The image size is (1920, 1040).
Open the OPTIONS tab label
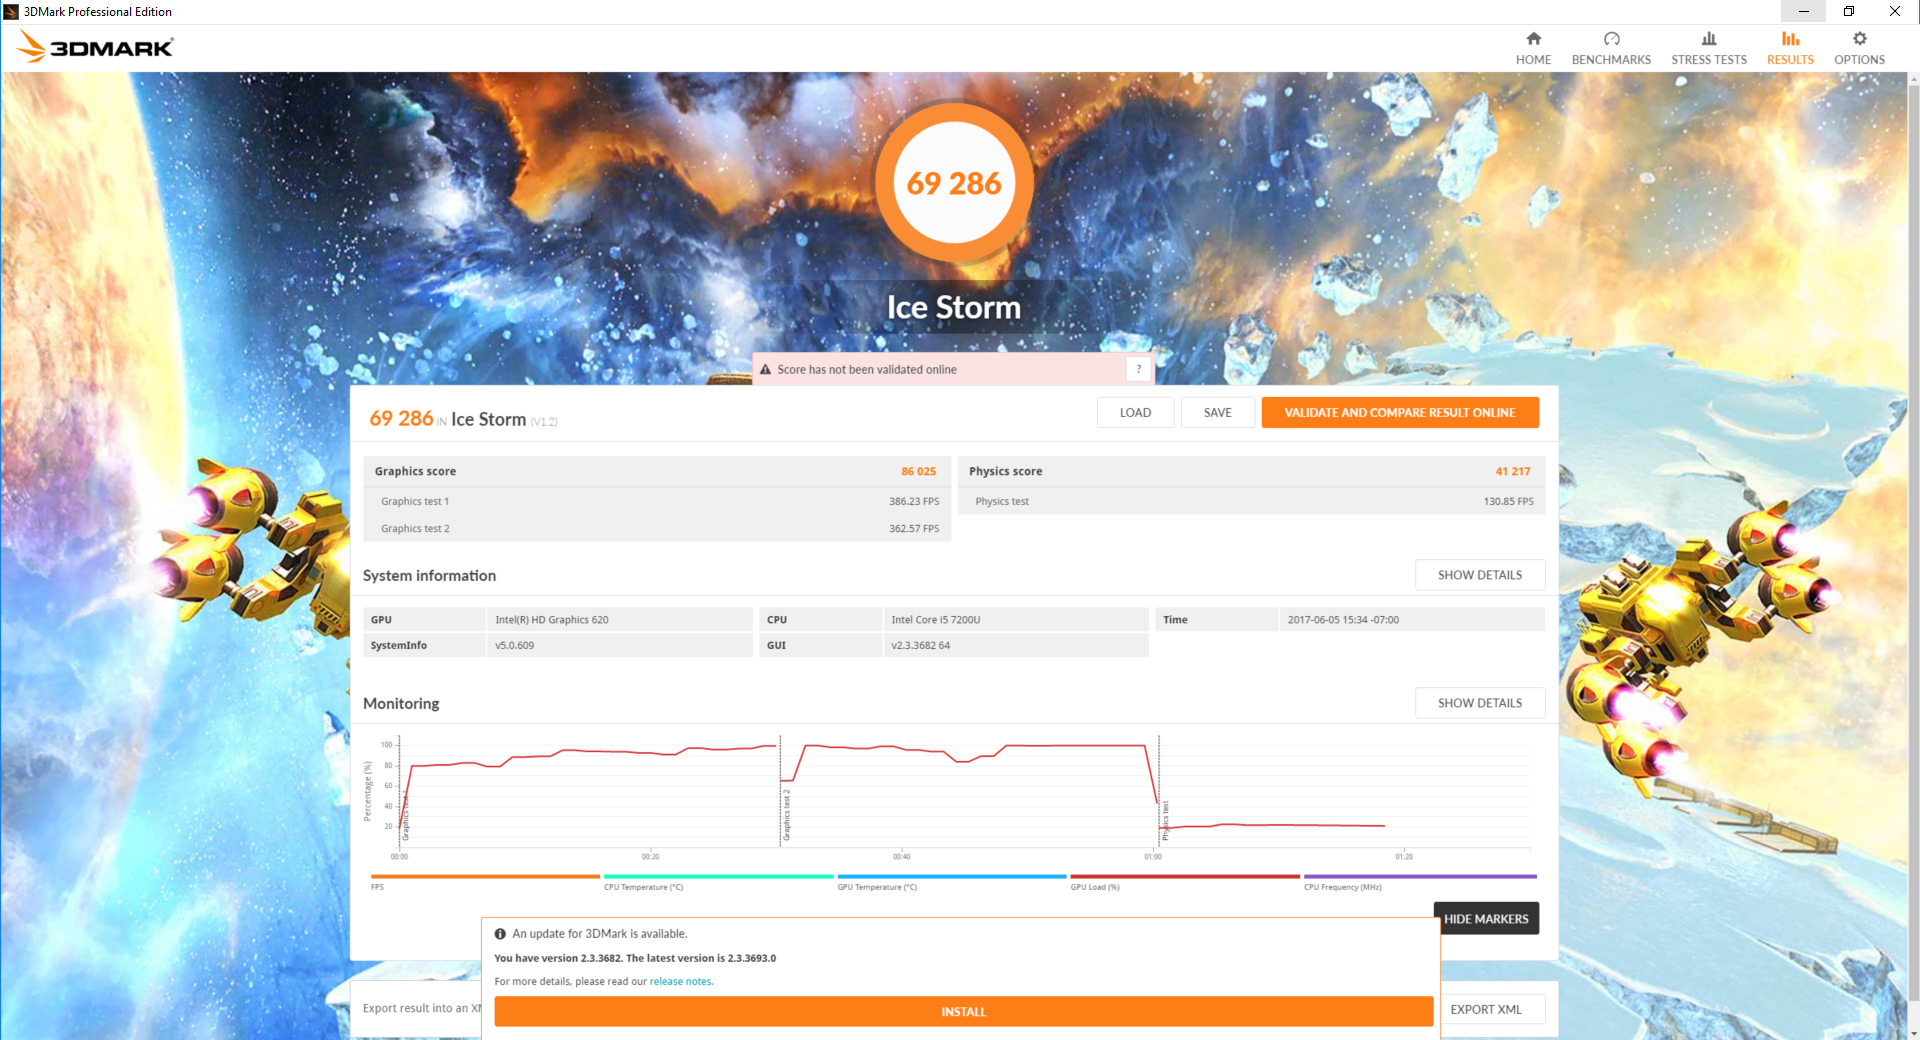coord(1859,60)
